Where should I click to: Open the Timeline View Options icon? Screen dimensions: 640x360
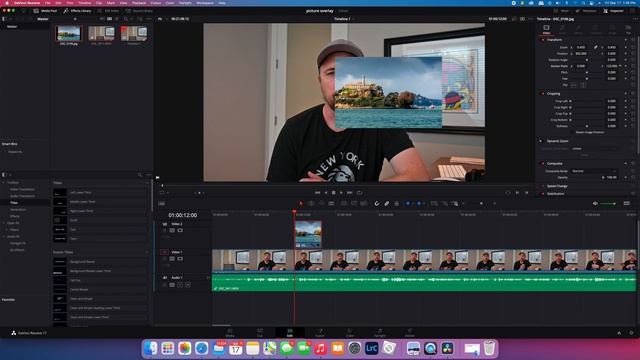[162, 203]
